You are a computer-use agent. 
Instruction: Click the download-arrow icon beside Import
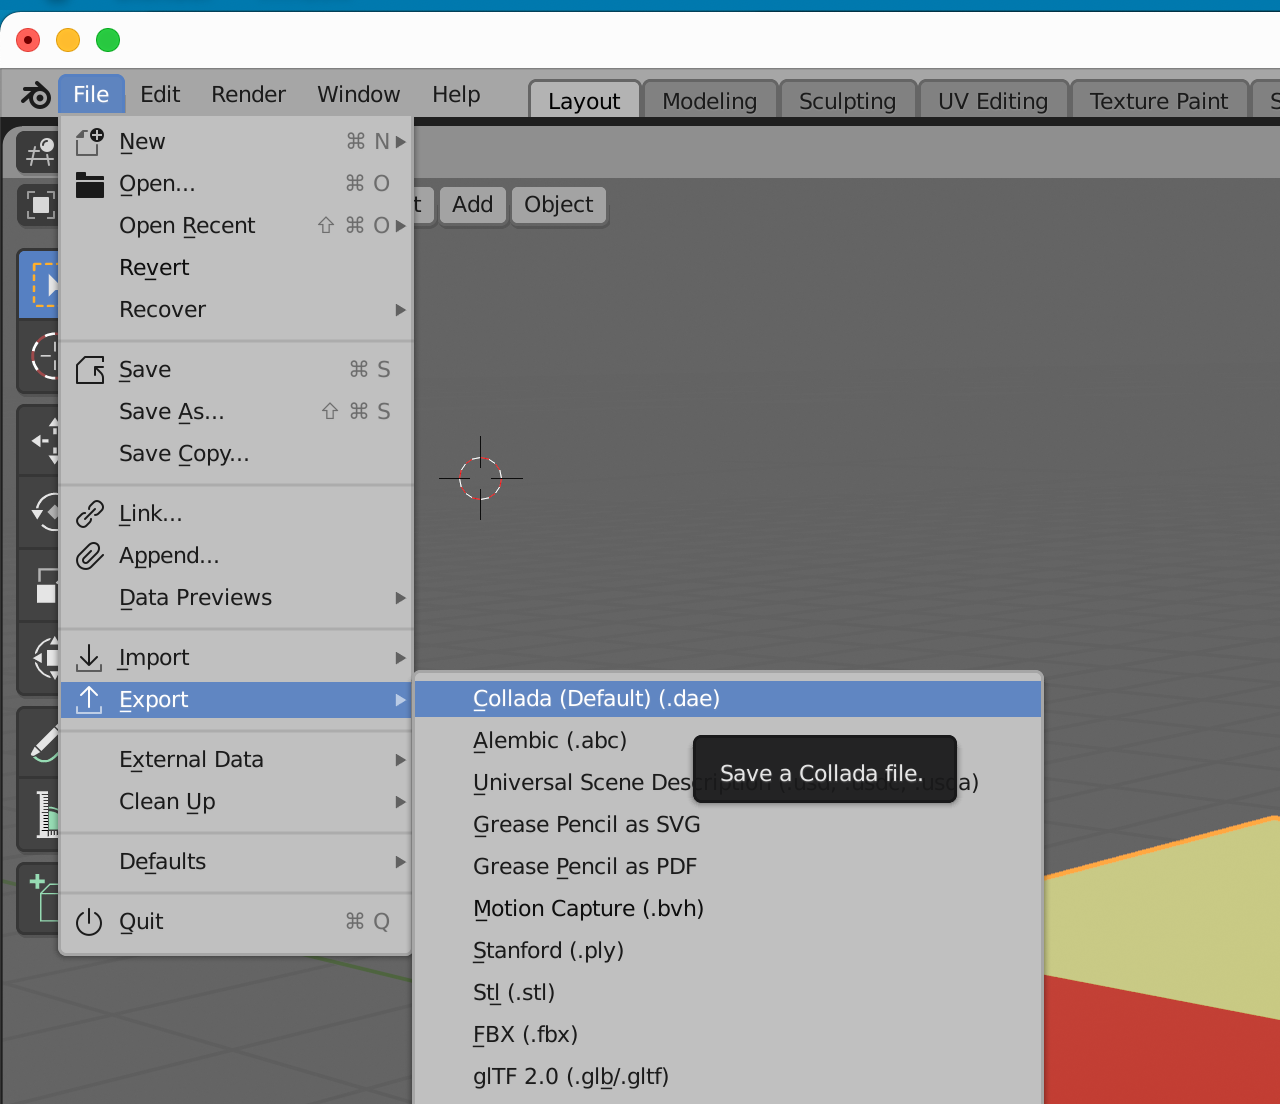point(89,658)
